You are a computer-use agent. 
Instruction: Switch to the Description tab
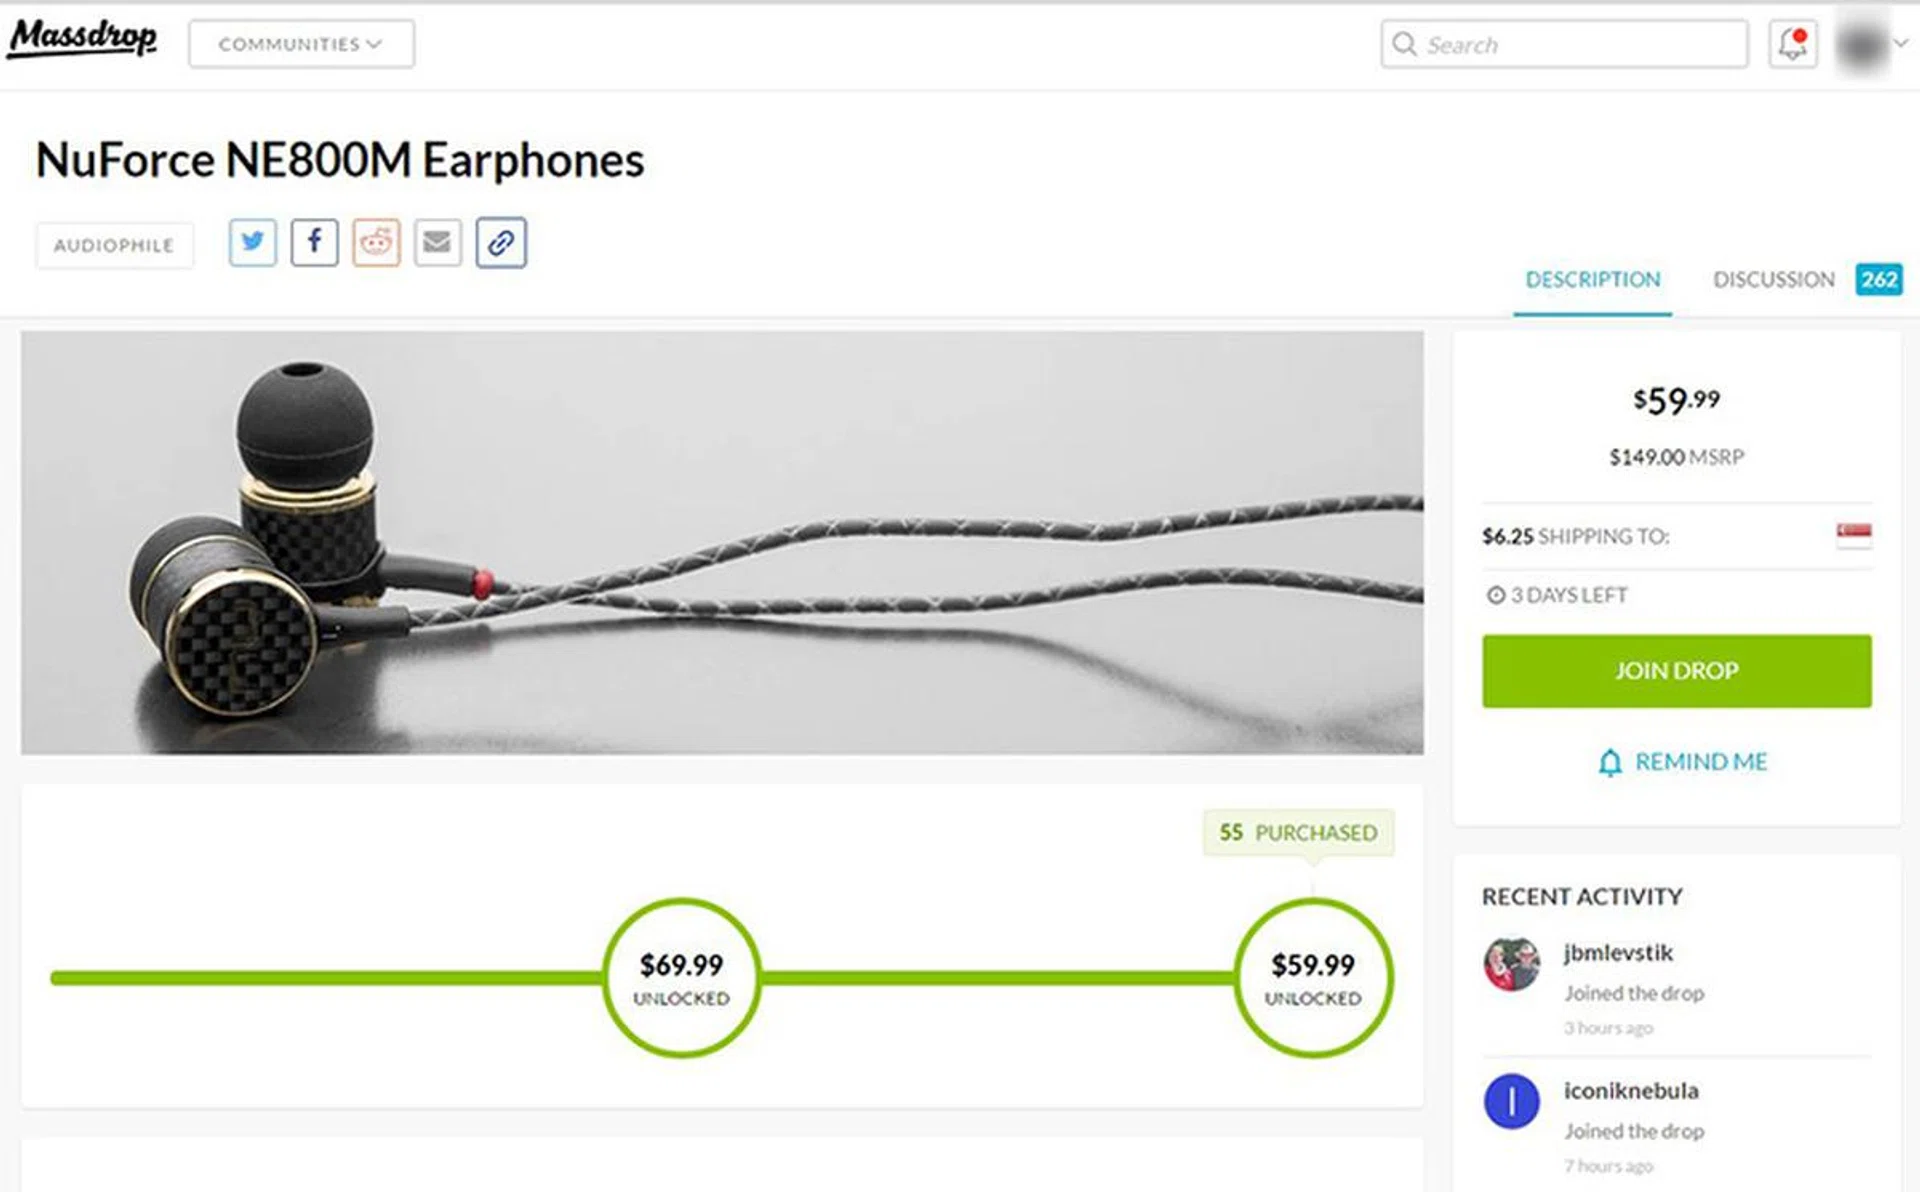(x=1592, y=280)
